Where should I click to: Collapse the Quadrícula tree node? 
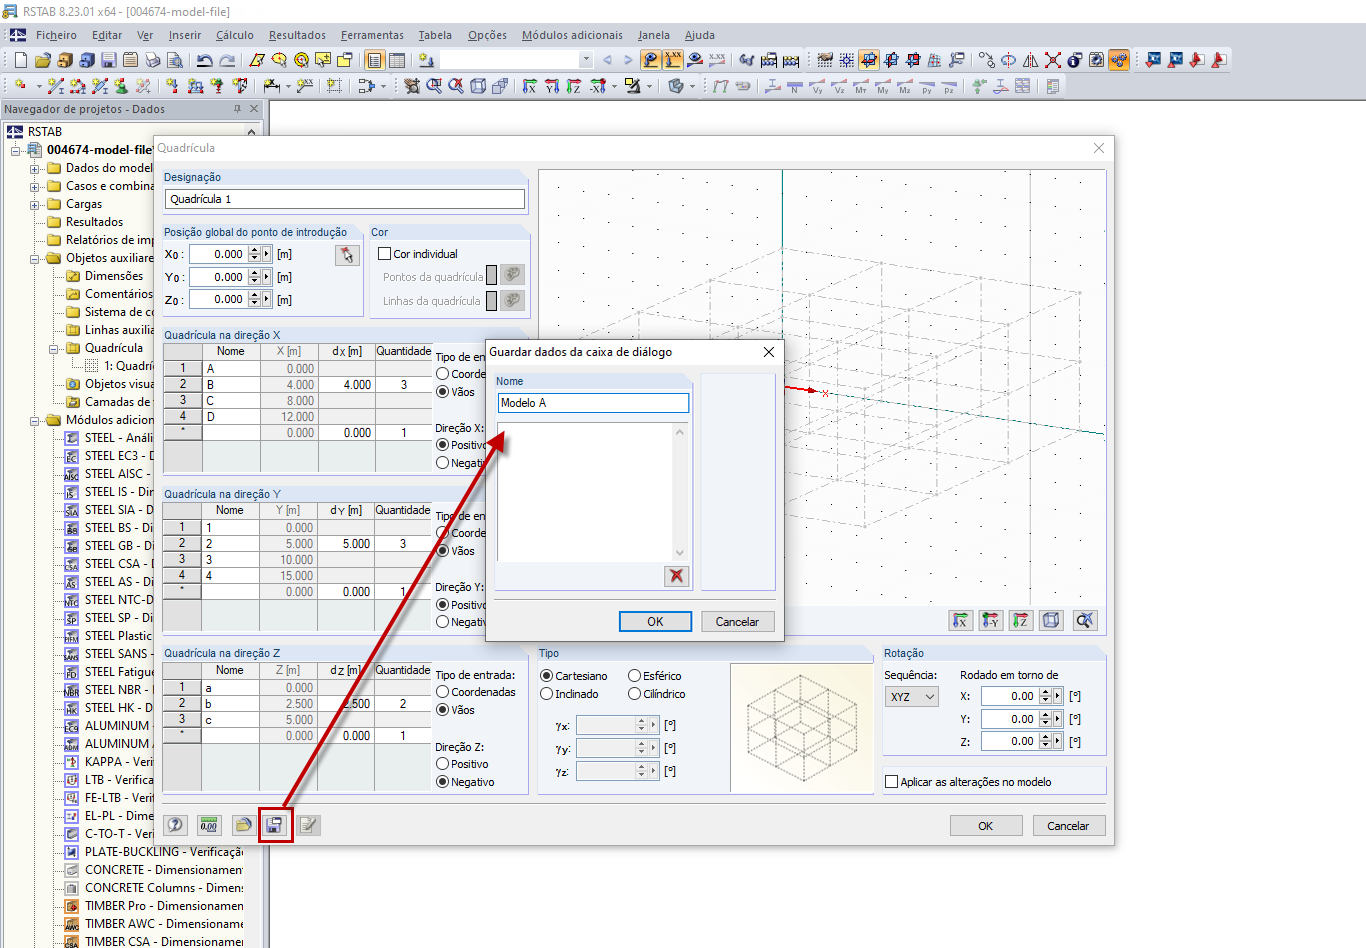[x=54, y=348]
